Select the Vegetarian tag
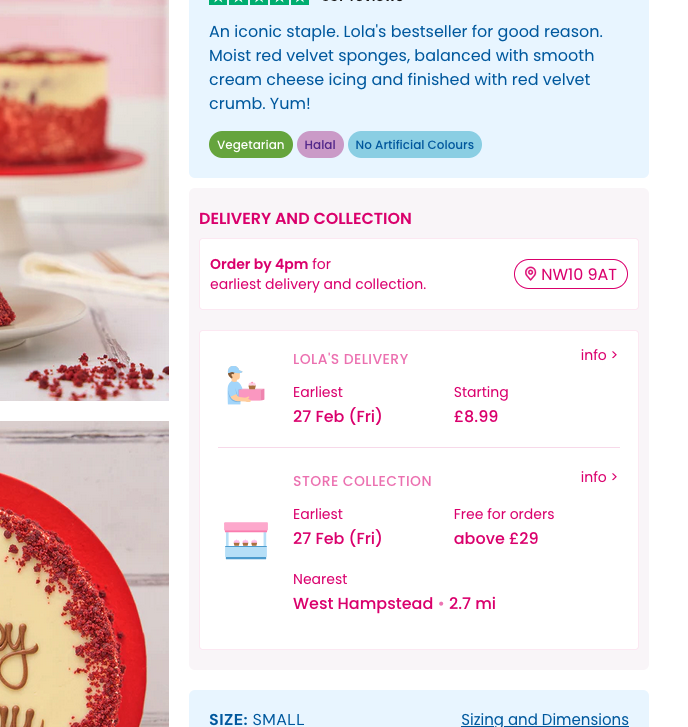This screenshot has width=688, height=727. tap(251, 145)
